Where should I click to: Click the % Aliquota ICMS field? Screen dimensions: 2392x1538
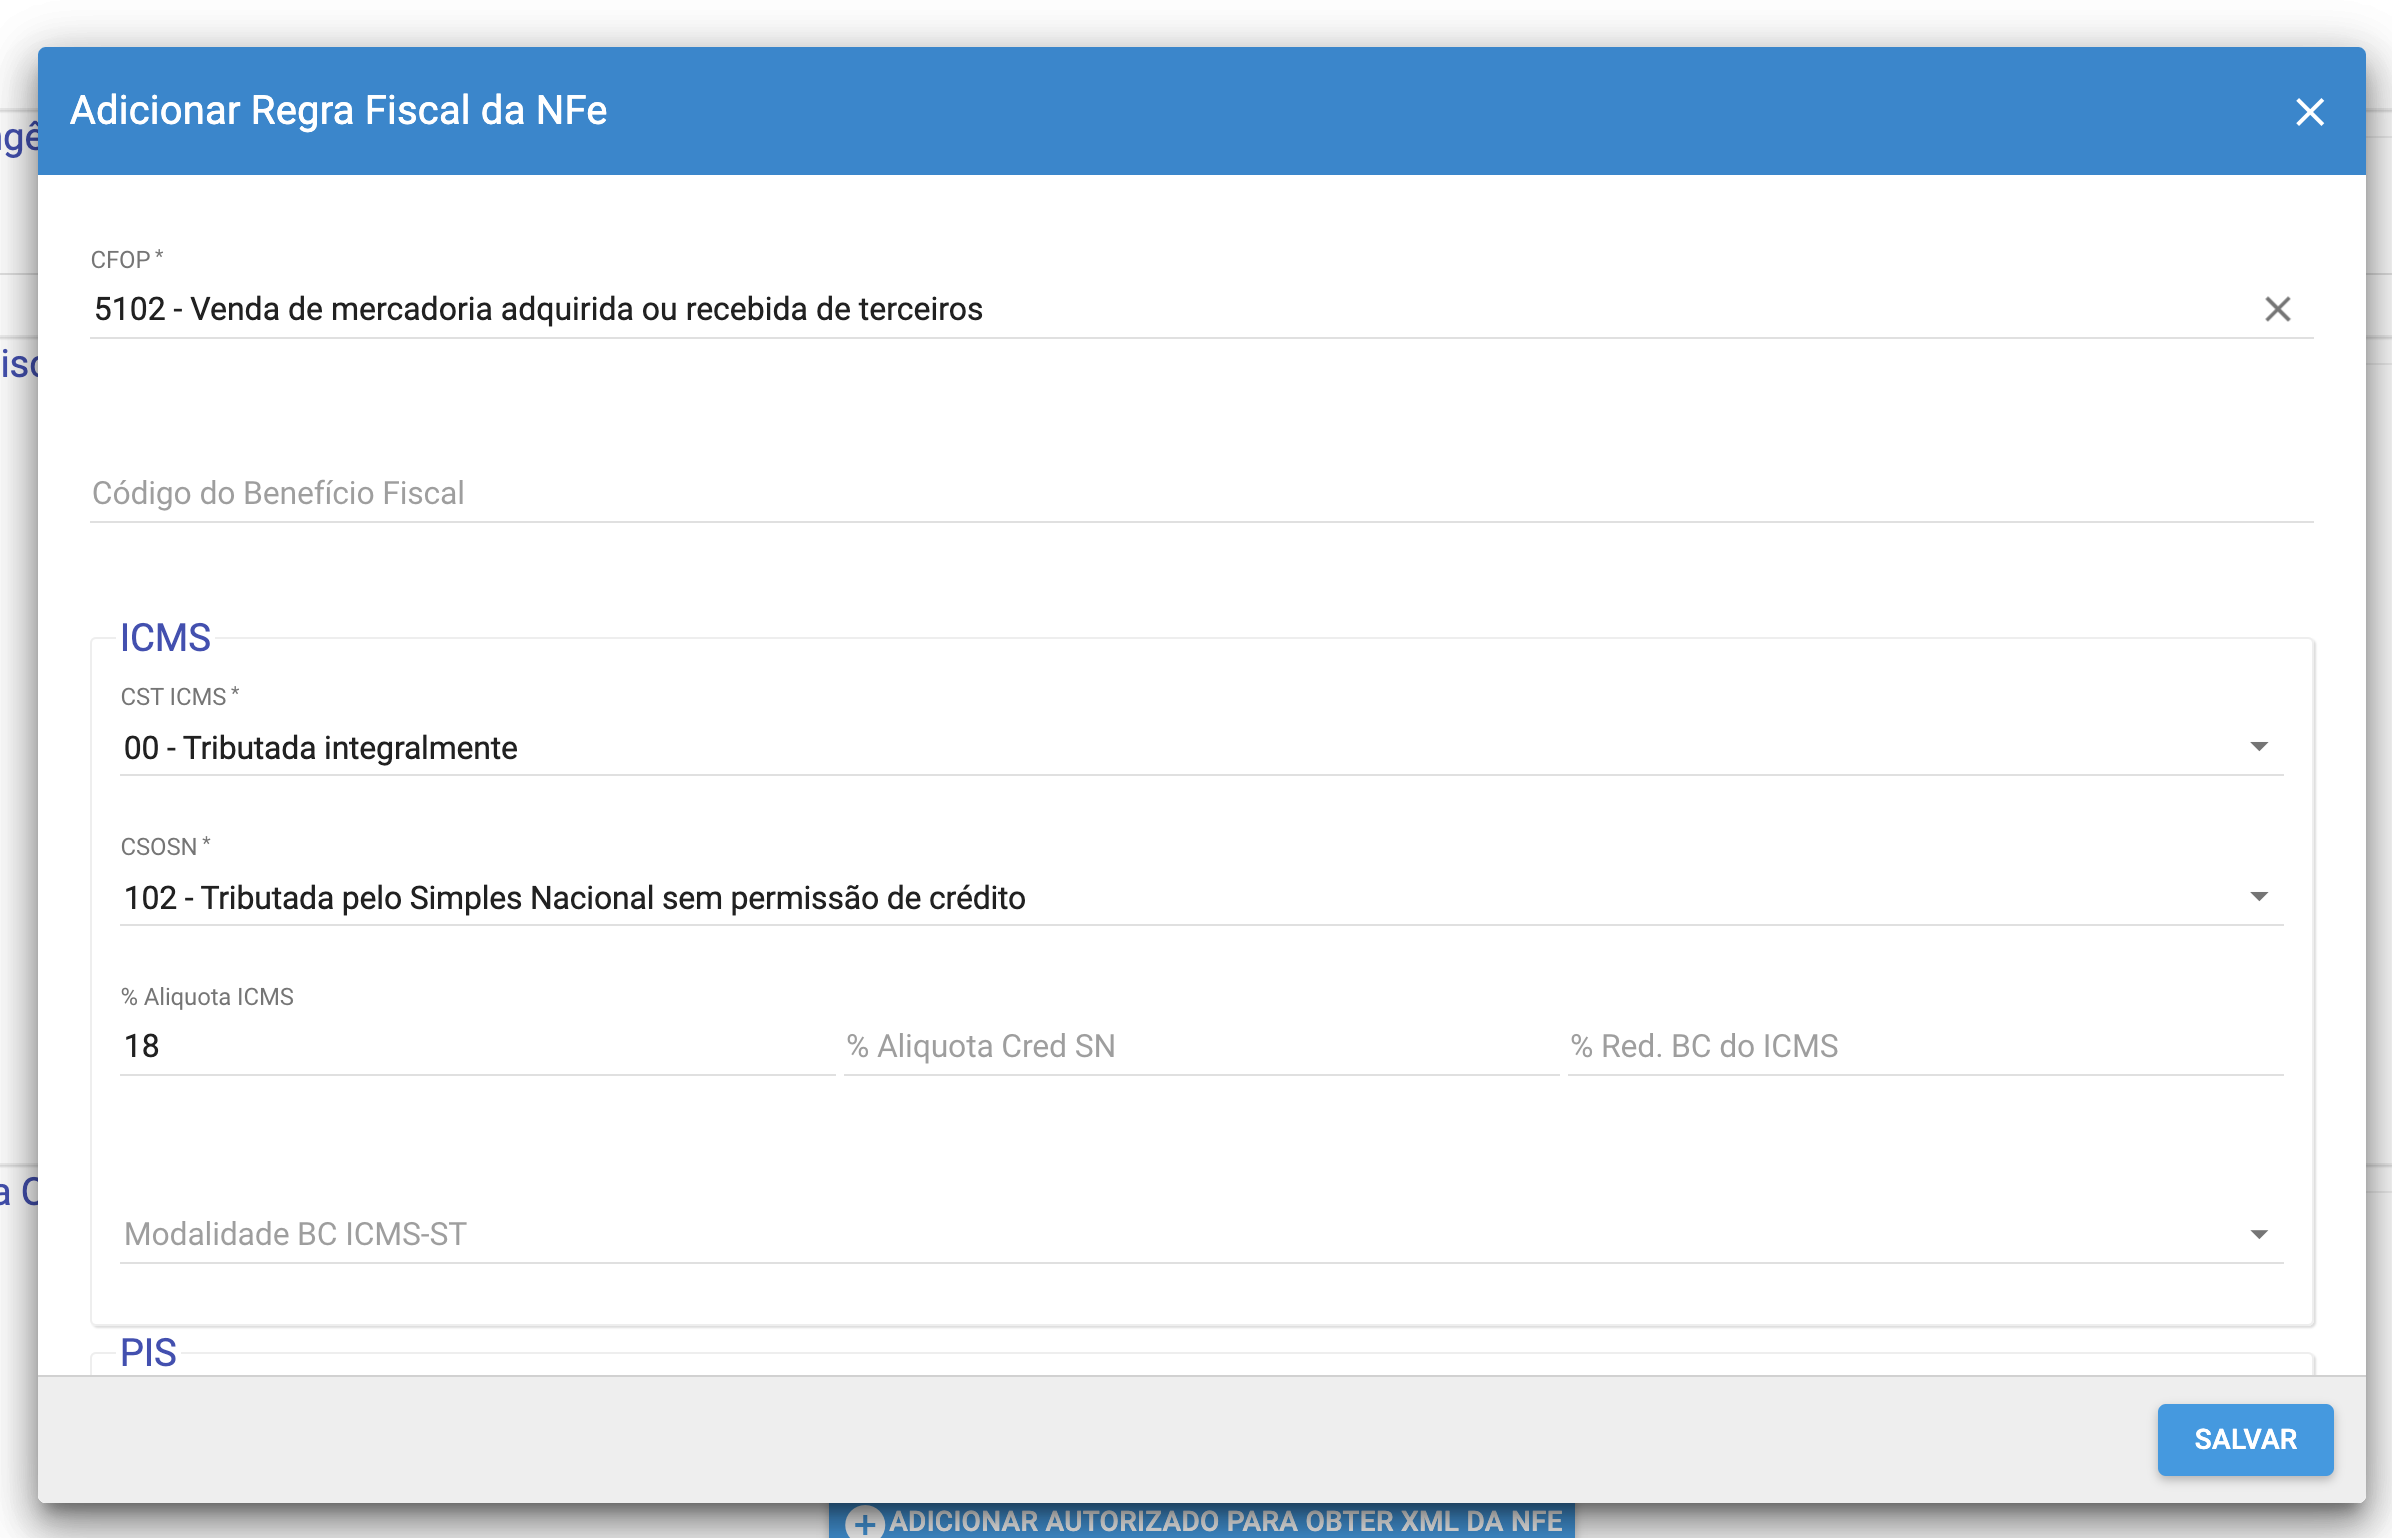[477, 1046]
